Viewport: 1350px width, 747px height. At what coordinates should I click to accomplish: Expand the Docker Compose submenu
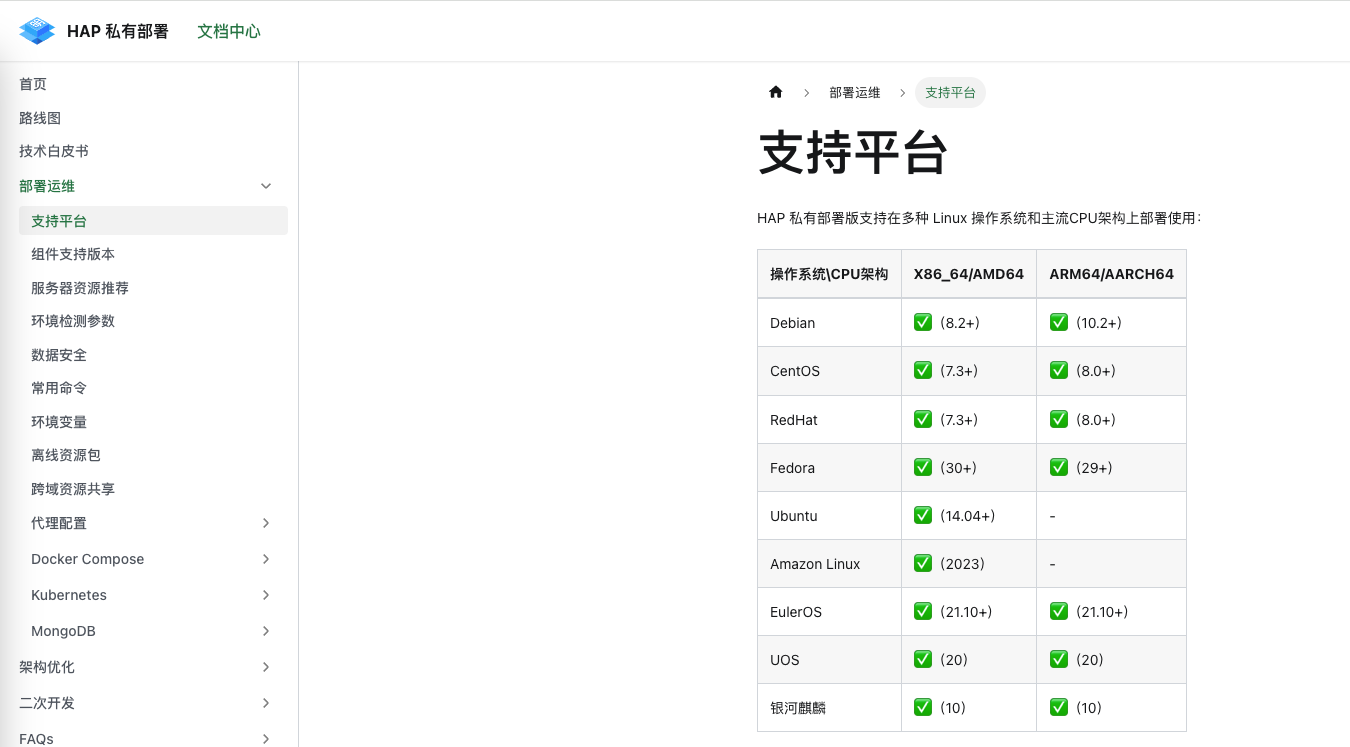[x=266, y=559]
